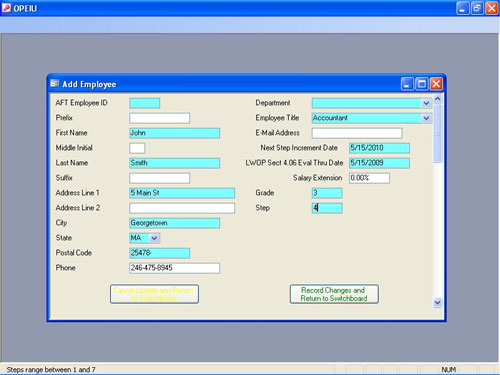Image resolution: width=500 pixels, height=375 pixels.
Task: Click the form icon beside Add Employee title
Action: point(55,84)
